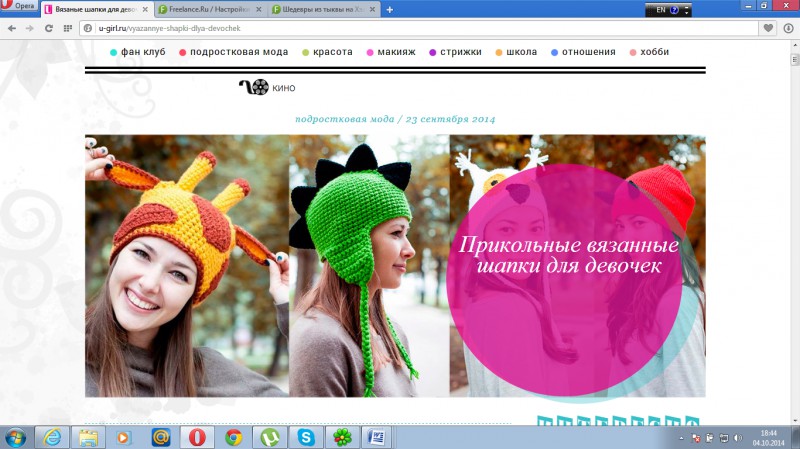The width and height of the screenshot is (800, 449).
Task: Open Windows Explorer folder from taskbar
Action: click(88, 437)
